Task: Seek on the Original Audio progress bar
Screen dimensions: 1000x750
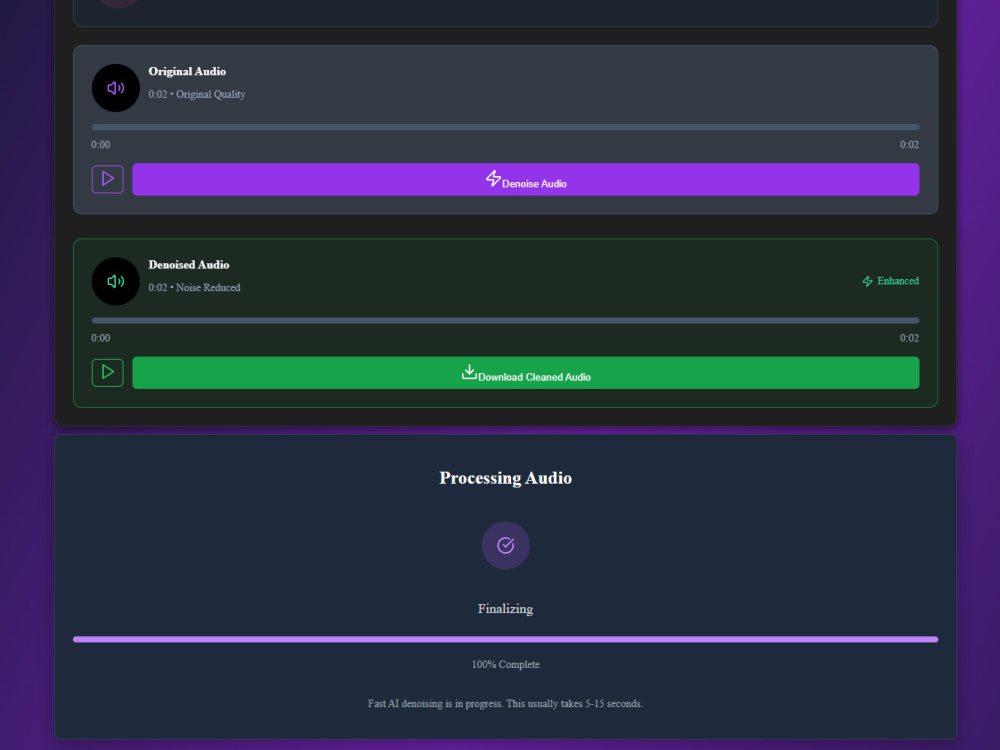Action: point(505,127)
